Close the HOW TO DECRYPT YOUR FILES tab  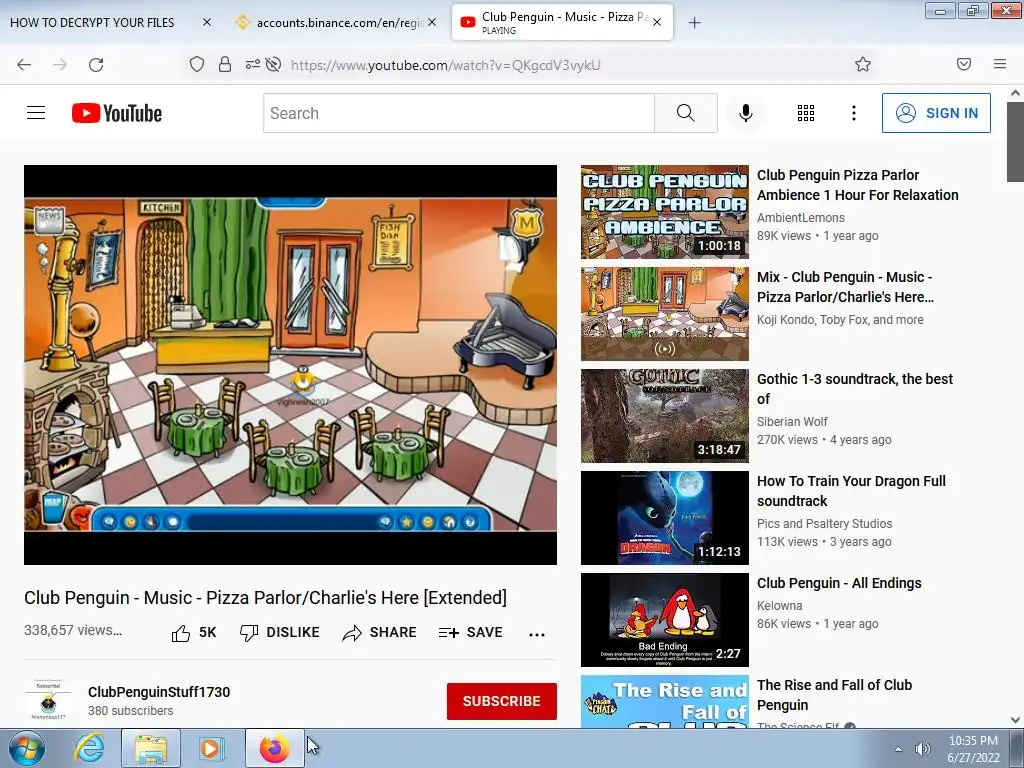206,22
